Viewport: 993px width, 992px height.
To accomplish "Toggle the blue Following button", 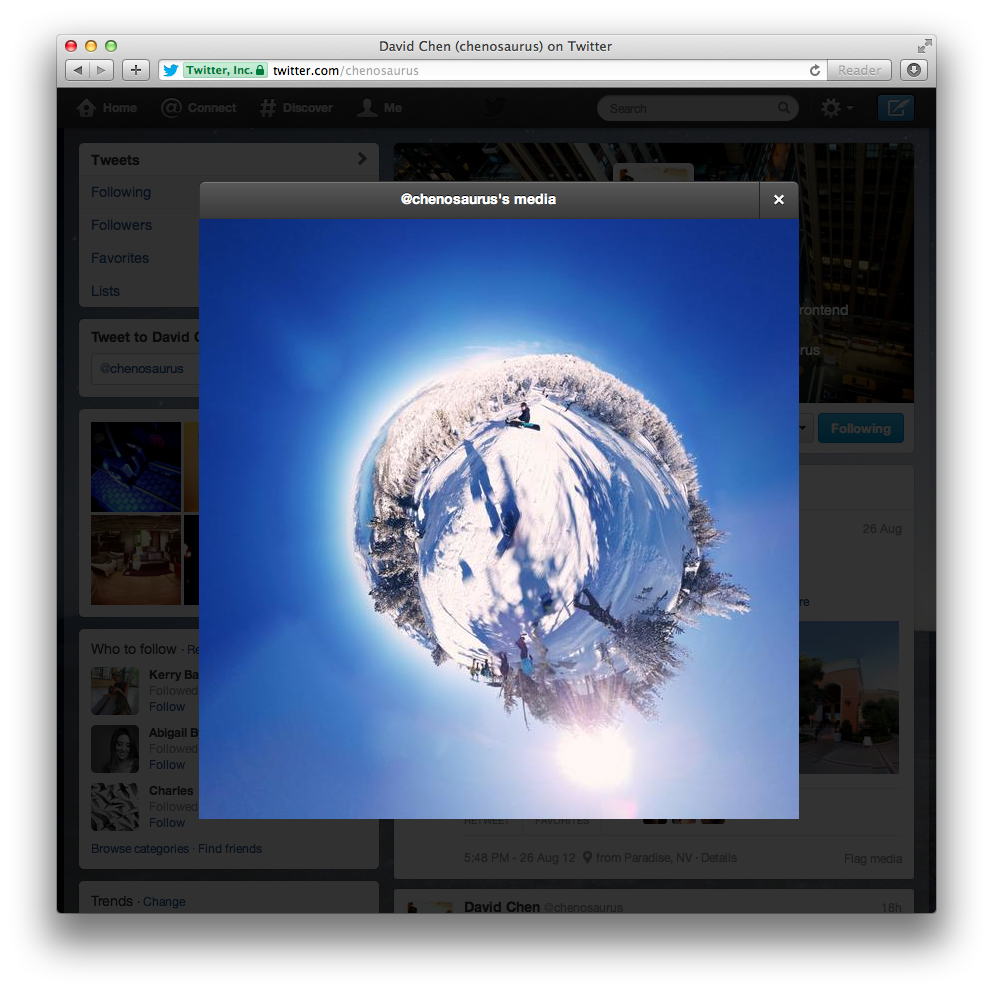I will [860, 428].
